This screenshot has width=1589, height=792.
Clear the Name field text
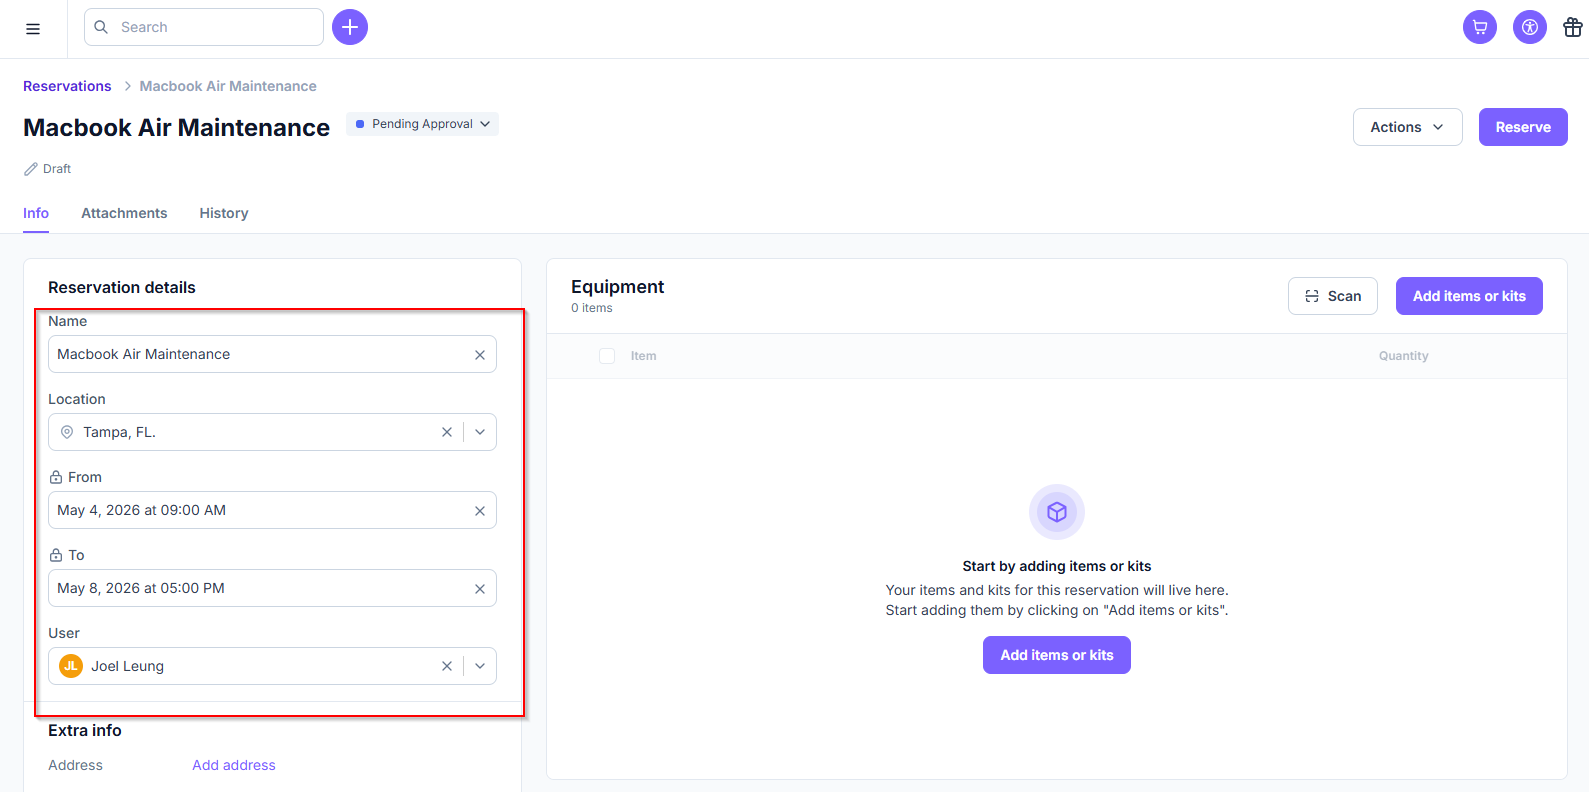click(480, 355)
